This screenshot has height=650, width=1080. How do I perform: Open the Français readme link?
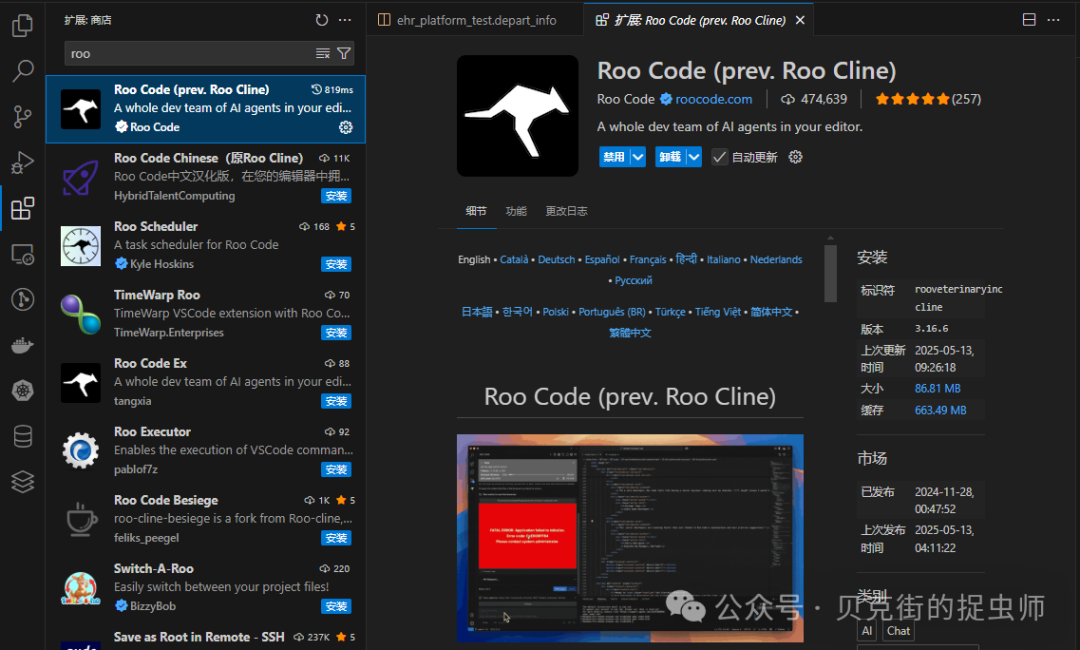coord(647,260)
